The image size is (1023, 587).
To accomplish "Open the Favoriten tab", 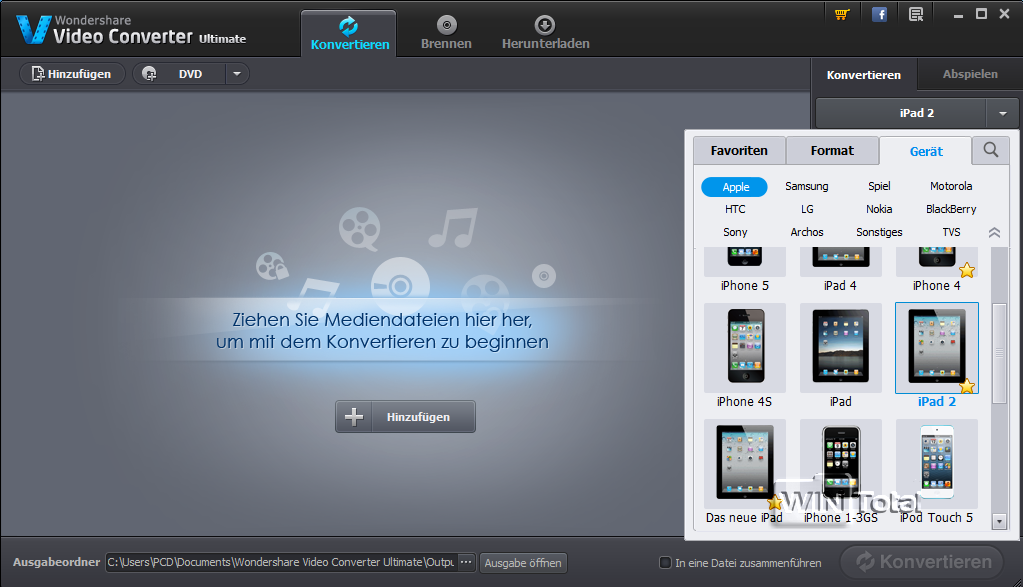I will pyautogui.click(x=739, y=151).
